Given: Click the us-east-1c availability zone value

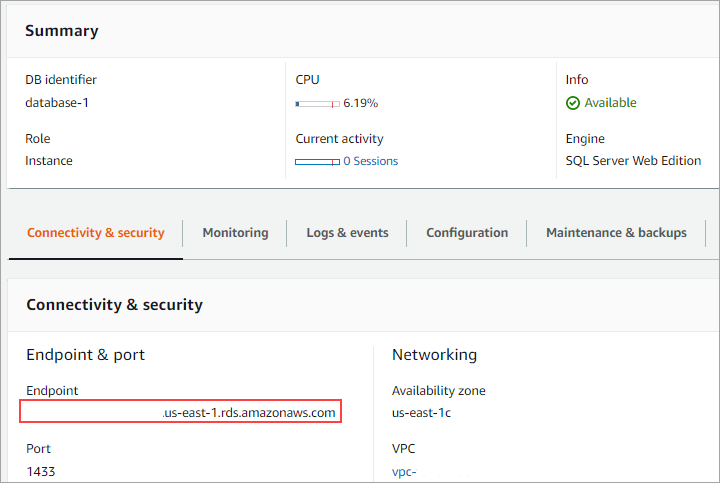Looking at the screenshot, I should [x=421, y=412].
